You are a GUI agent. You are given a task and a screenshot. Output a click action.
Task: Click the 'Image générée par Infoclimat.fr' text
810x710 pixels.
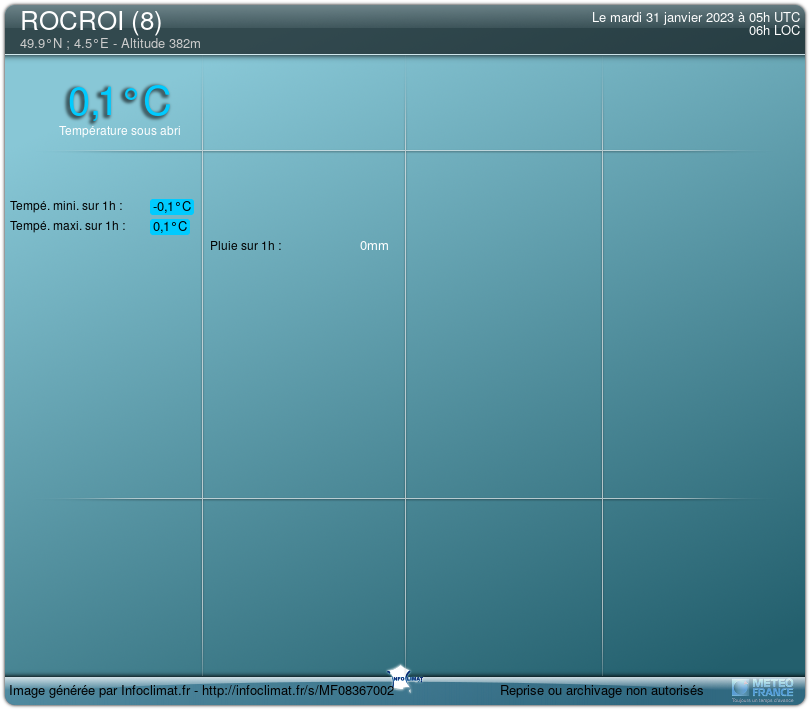click(x=99, y=691)
